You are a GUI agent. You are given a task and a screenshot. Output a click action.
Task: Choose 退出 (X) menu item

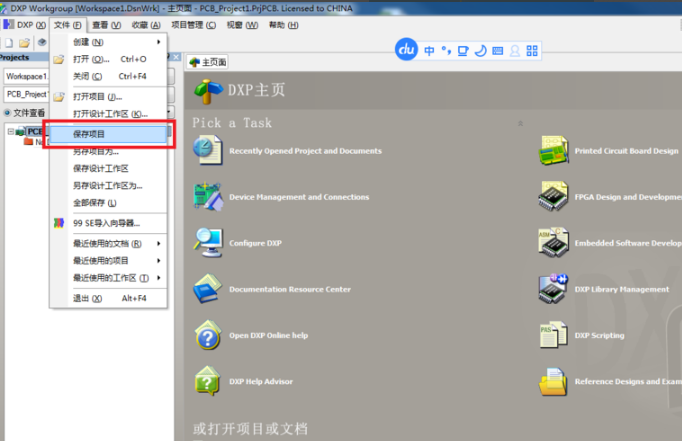pyautogui.click(x=108, y=298)
